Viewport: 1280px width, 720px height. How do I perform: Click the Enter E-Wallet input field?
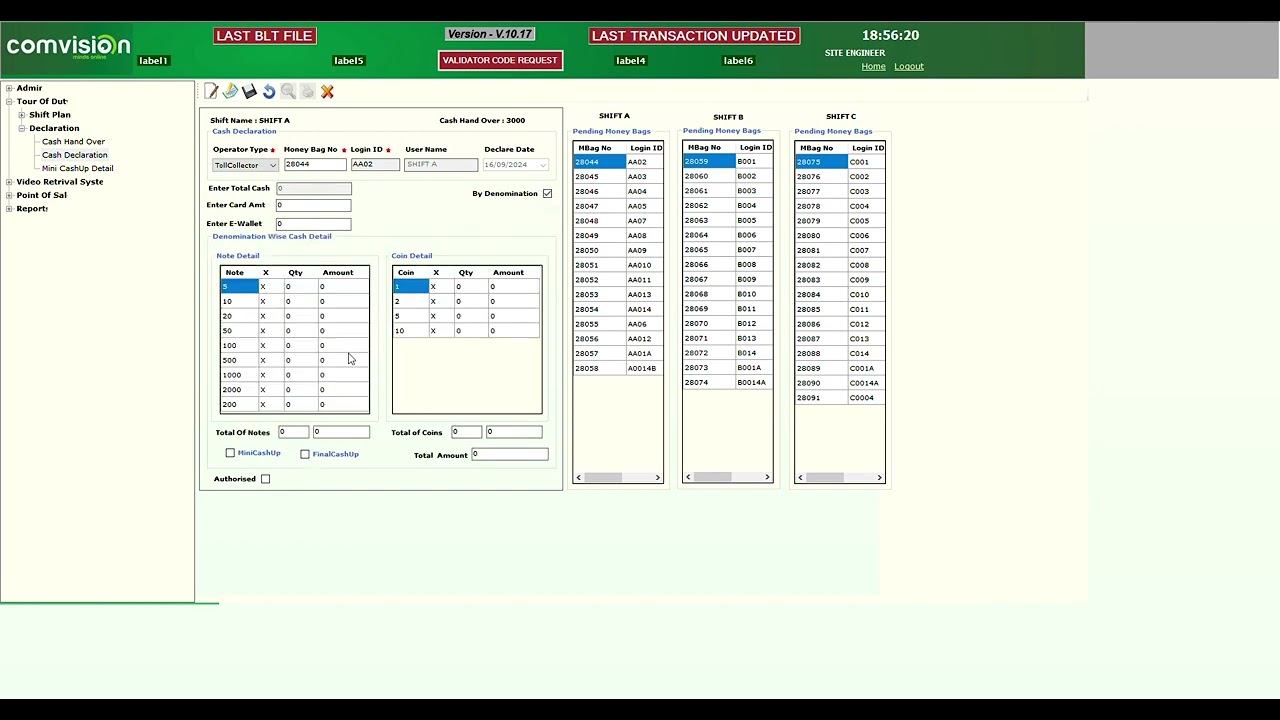313,224
